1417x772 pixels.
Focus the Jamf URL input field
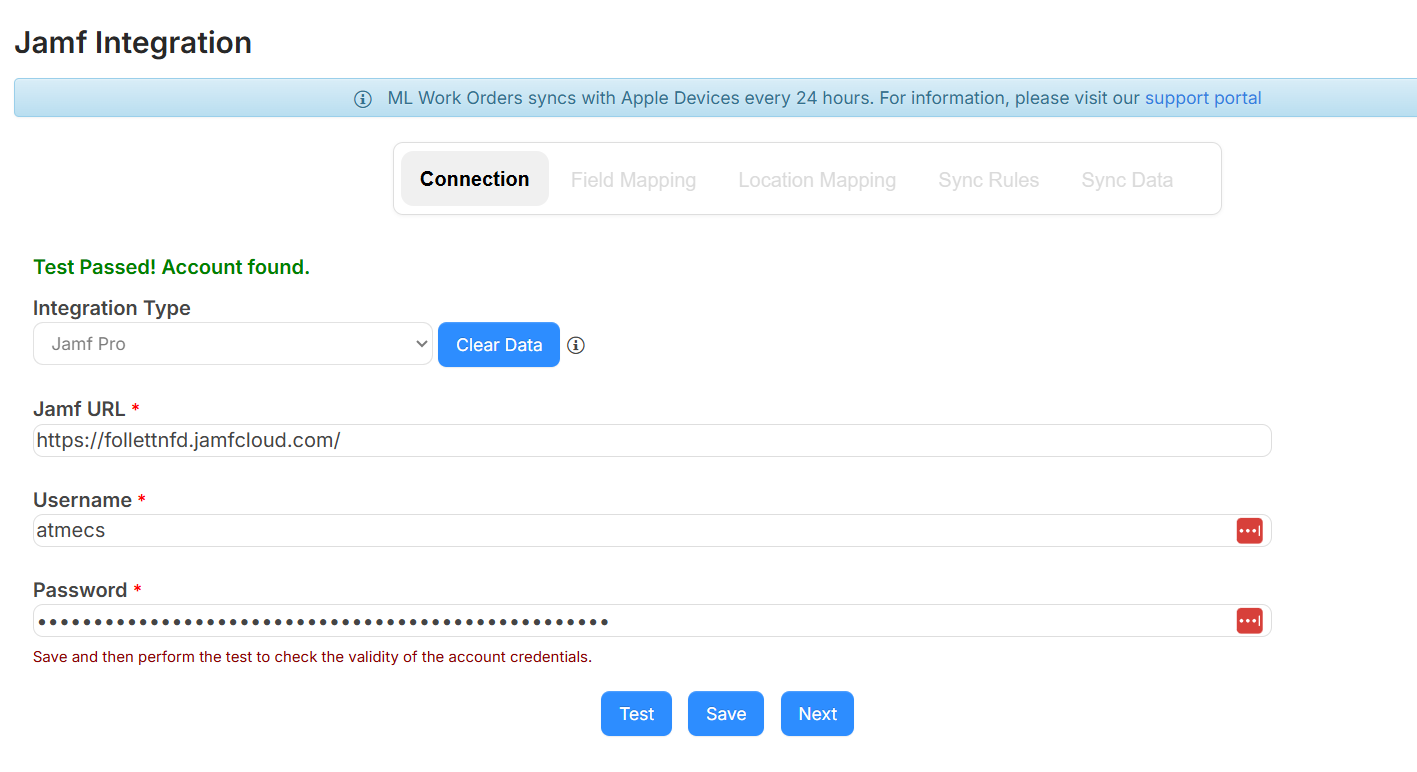tap(652, 440)
